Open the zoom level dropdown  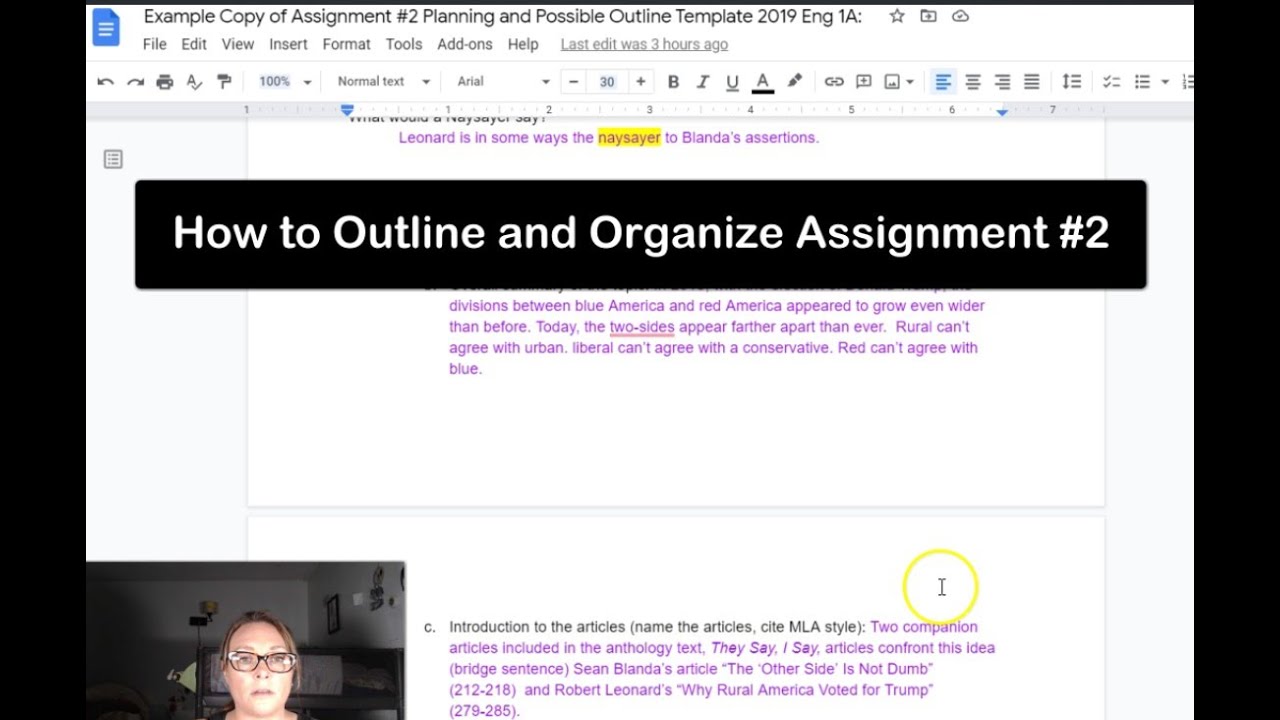tap(285, 82)
